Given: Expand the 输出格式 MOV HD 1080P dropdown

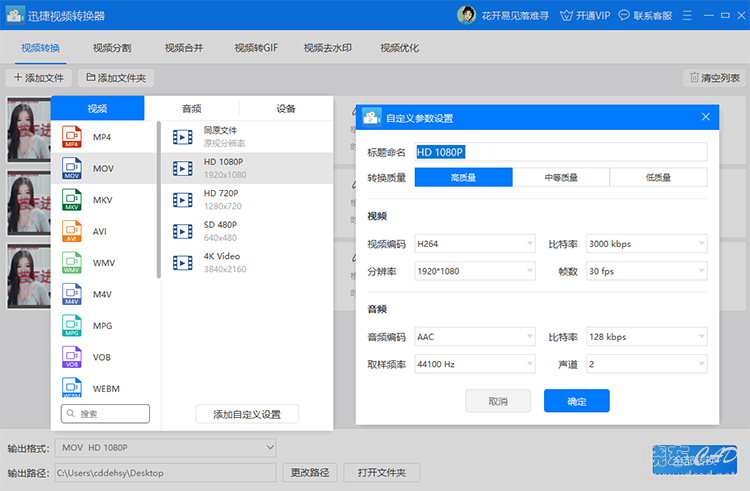Looking at the screenshot, I should [165, 448].
